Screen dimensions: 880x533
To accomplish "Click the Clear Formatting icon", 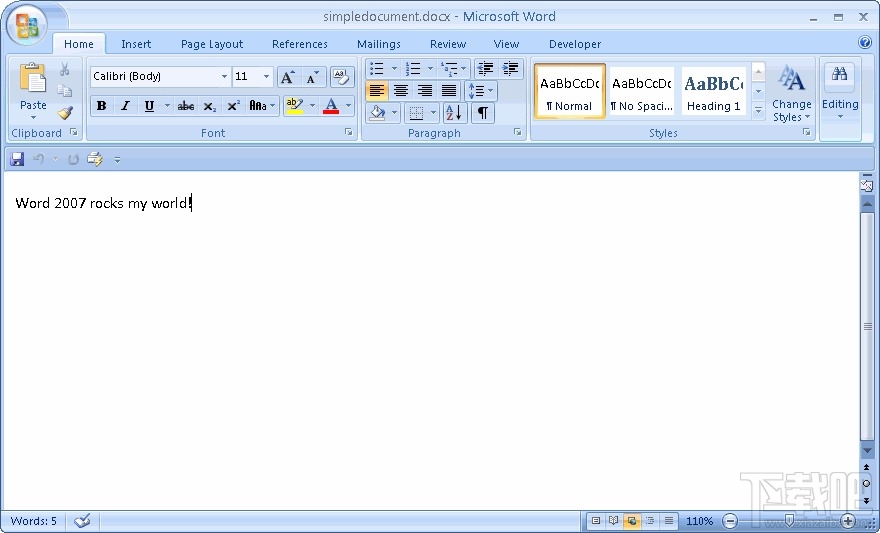I will 341,77.
